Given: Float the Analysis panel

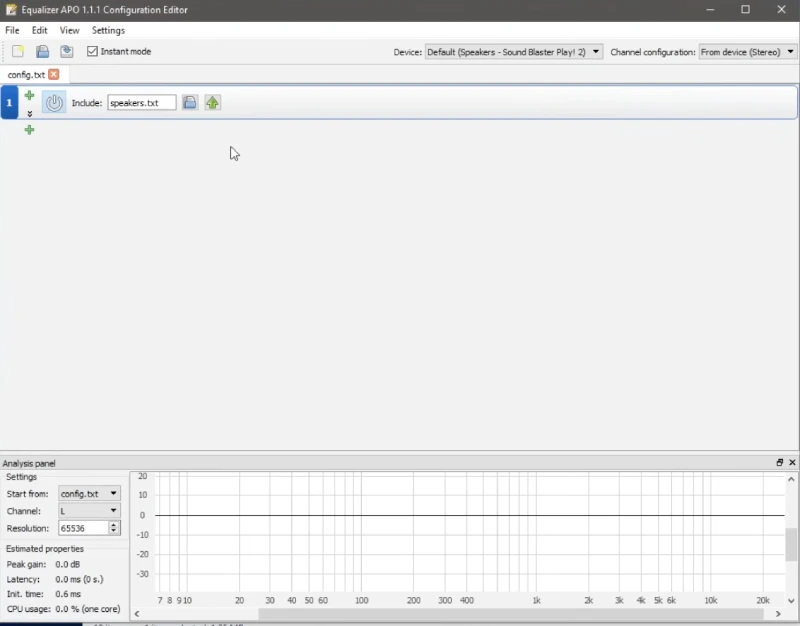Looking at the screenshot, I should click(780, 463).
